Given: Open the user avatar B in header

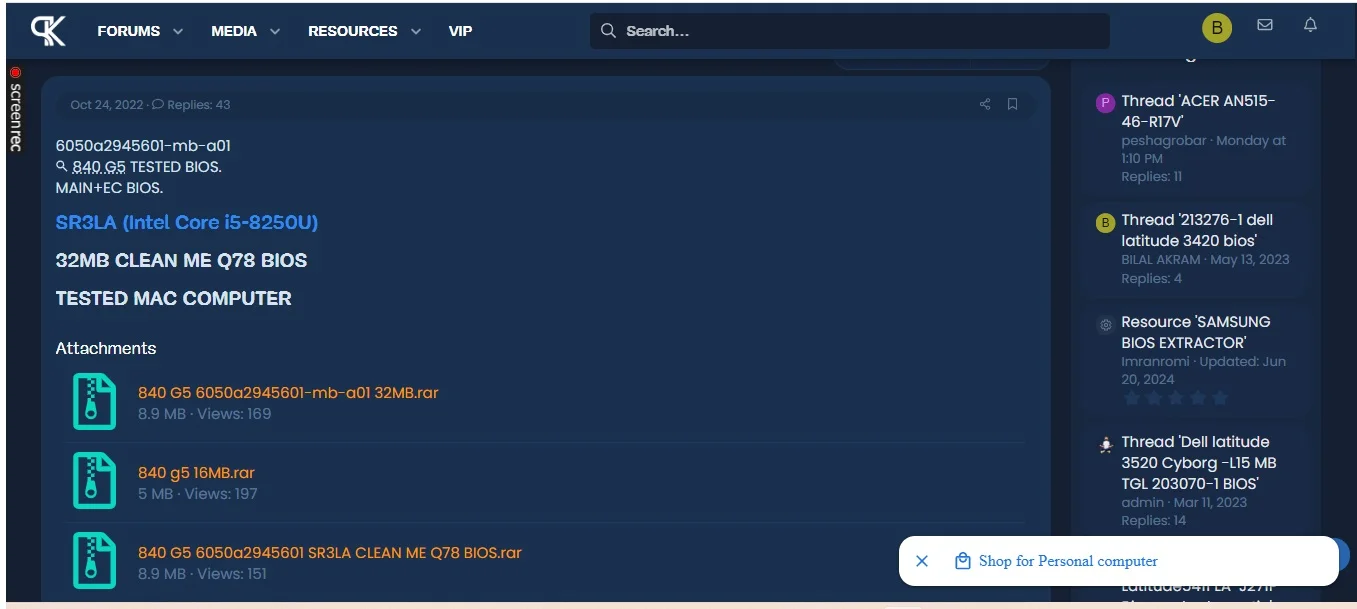Looking at the screenshot, I should tap(1217, 28).
